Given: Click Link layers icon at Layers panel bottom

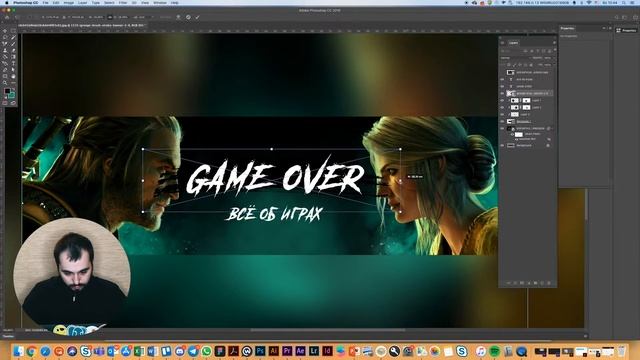Looking at the screenshot, I should (x=509, y=282).
